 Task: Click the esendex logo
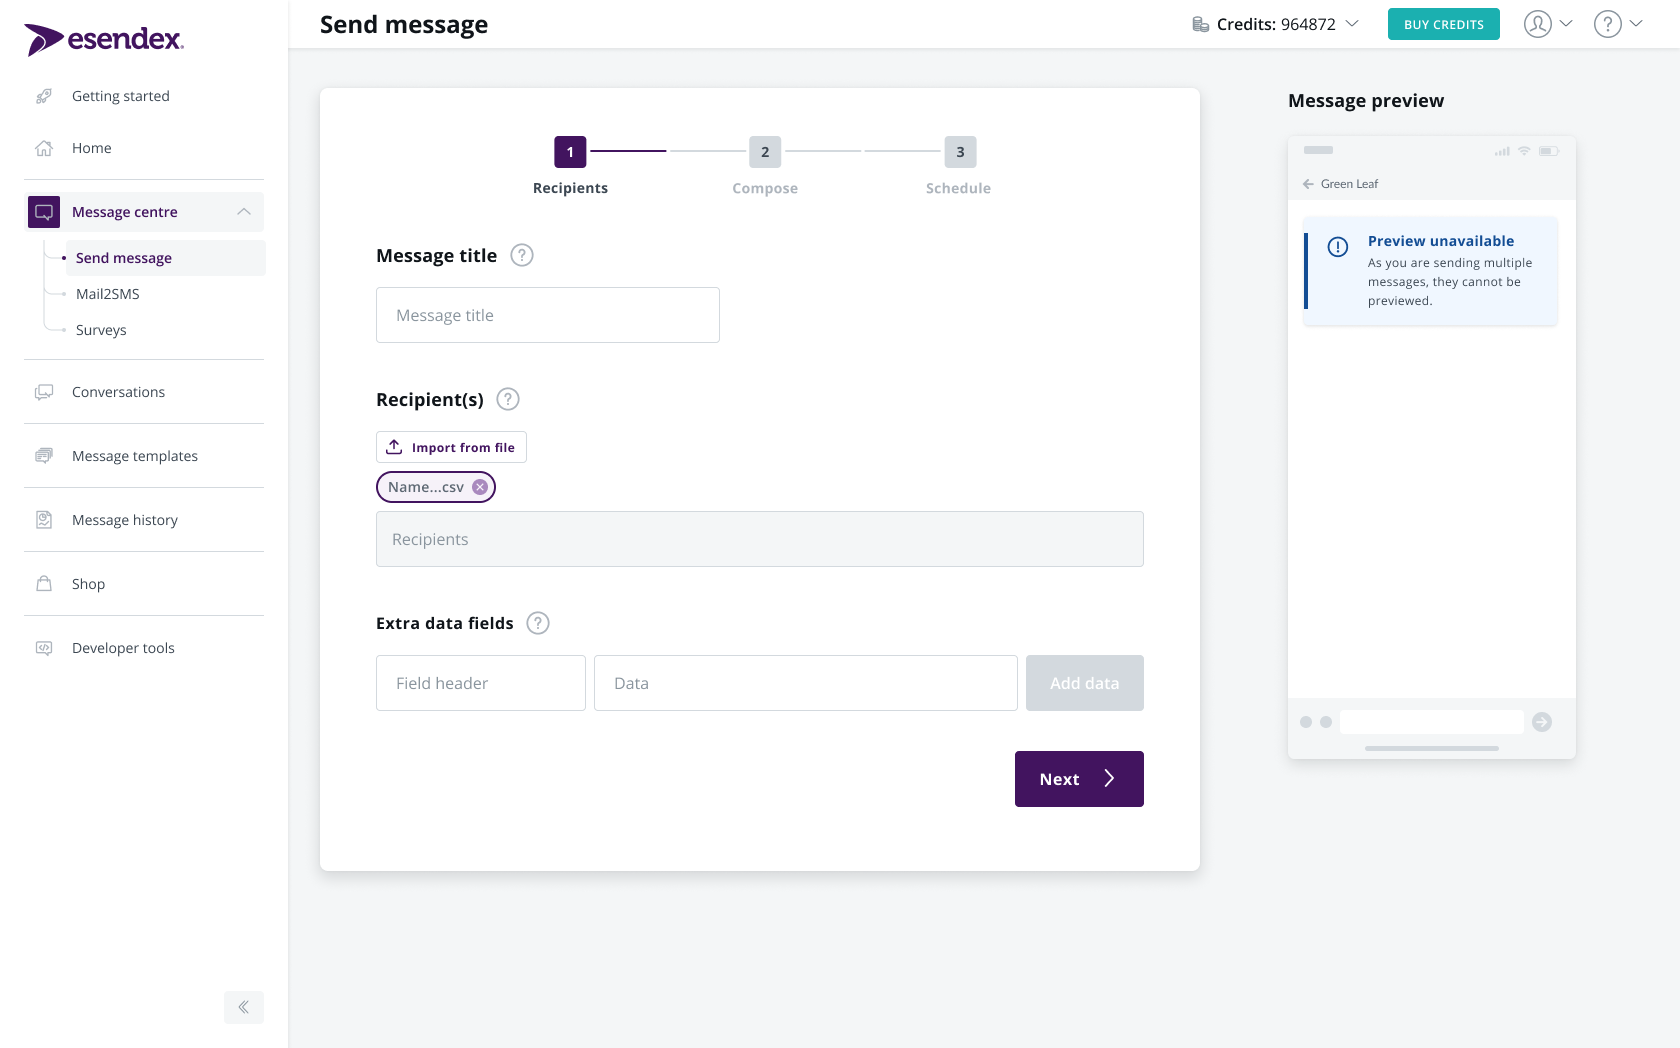click(103, 40)
